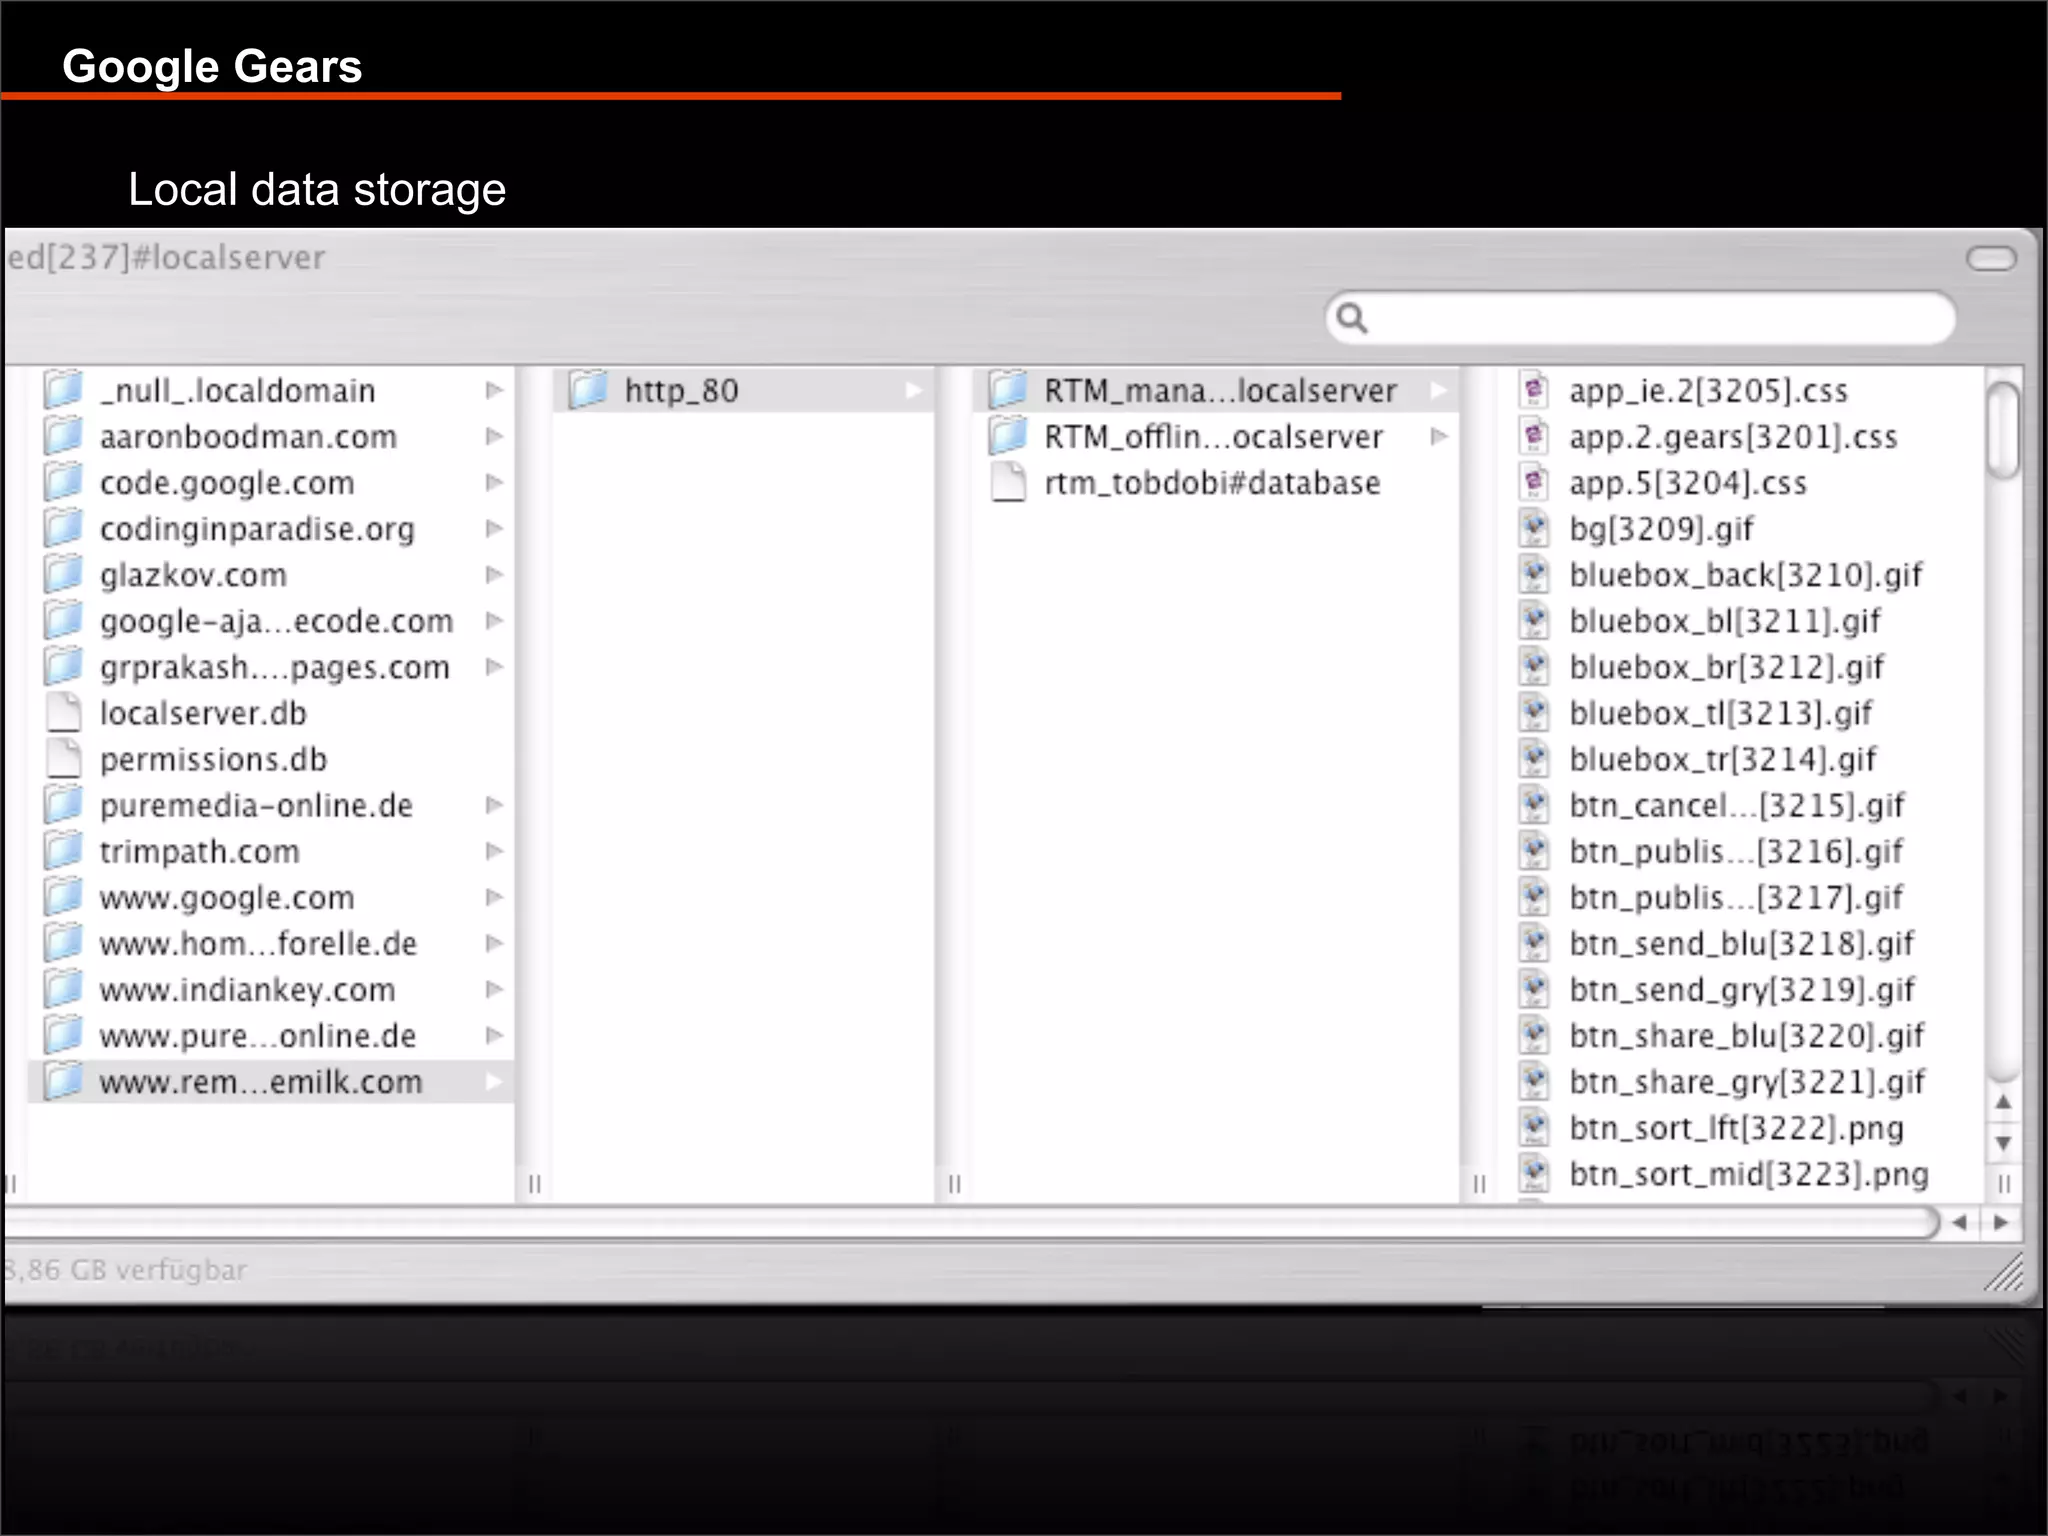Click the www.indiankey.com folder icon
The height and width of the screenshot is (1536, 2048).
tap(64, 989)
